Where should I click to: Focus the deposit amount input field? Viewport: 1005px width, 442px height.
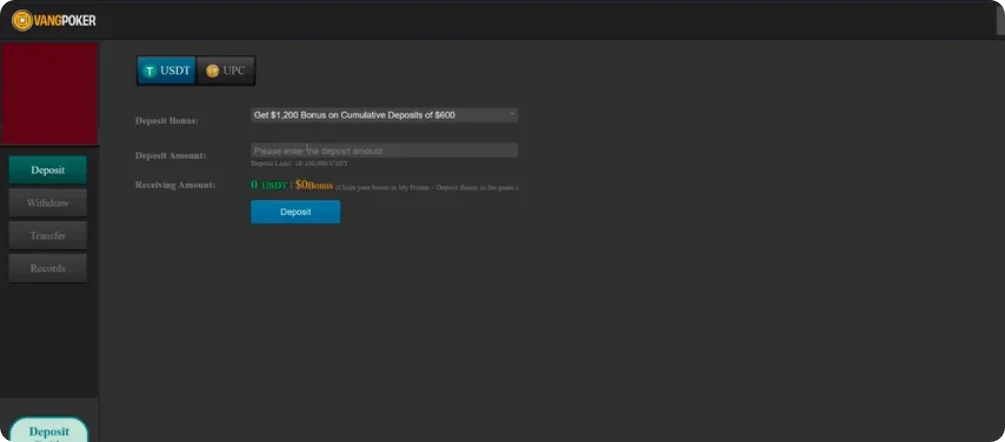[x=384, y=151]
